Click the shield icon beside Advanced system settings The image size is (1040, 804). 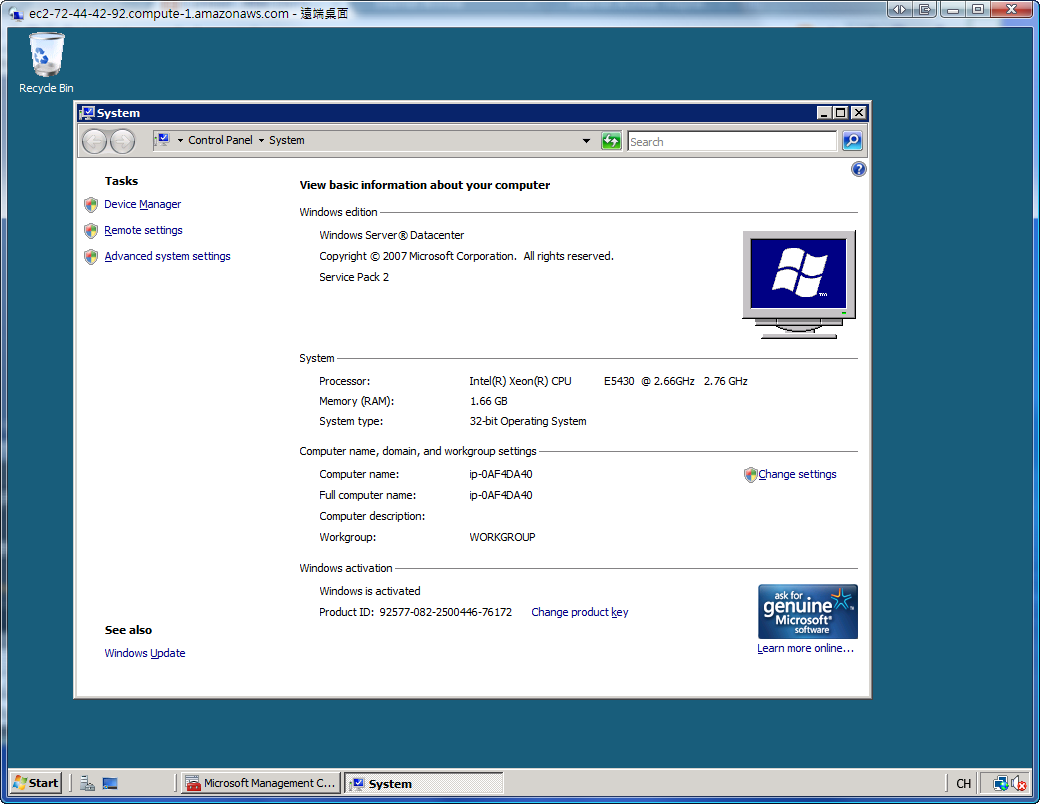tap(91, 257)
